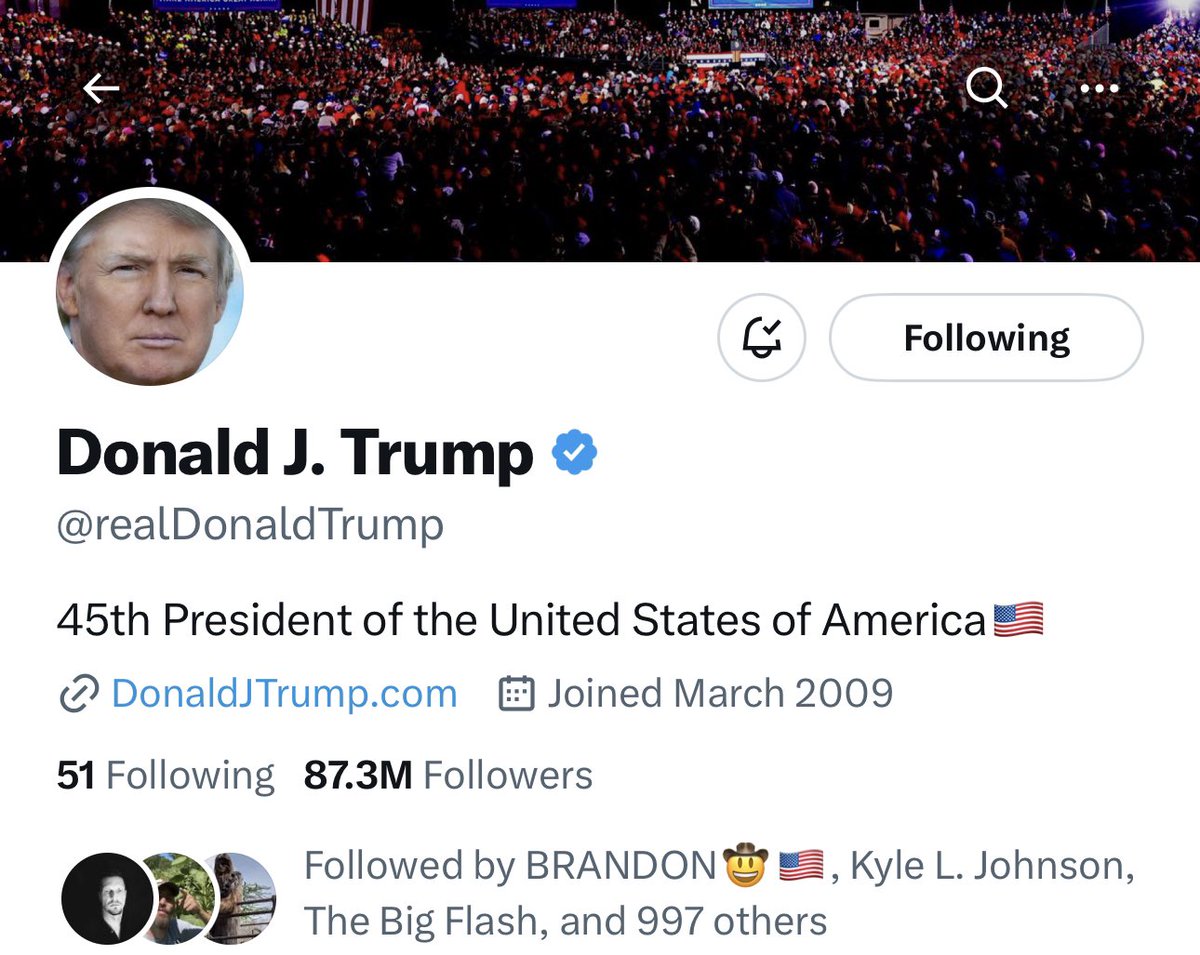Open the three-dot more options menu
This screenshot has width=1200, height=955.
click(x=1099, y=90)
